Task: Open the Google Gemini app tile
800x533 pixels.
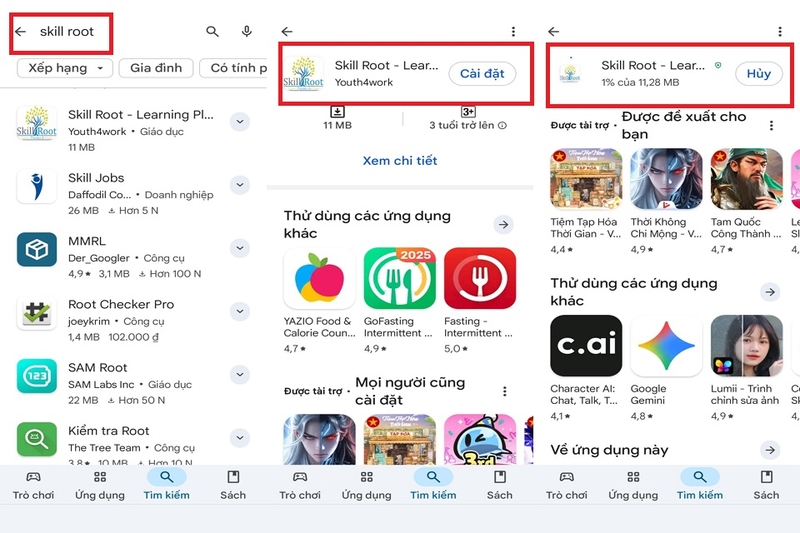Action: point(666,368)
